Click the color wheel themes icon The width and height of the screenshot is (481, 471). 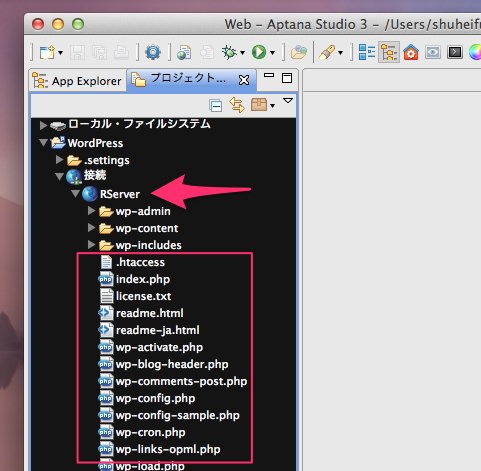click(x=475, y=52)
